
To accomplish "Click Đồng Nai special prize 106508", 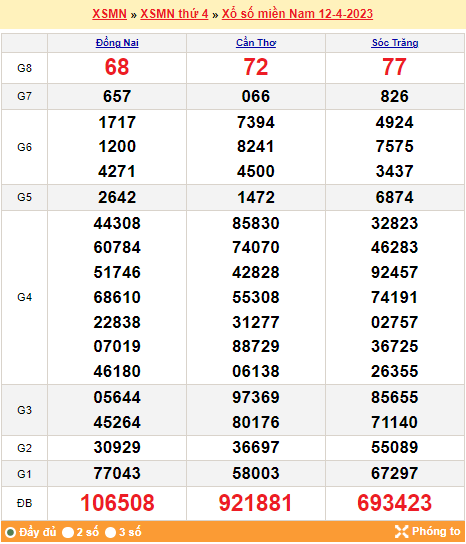I will (x=117, y=503).
